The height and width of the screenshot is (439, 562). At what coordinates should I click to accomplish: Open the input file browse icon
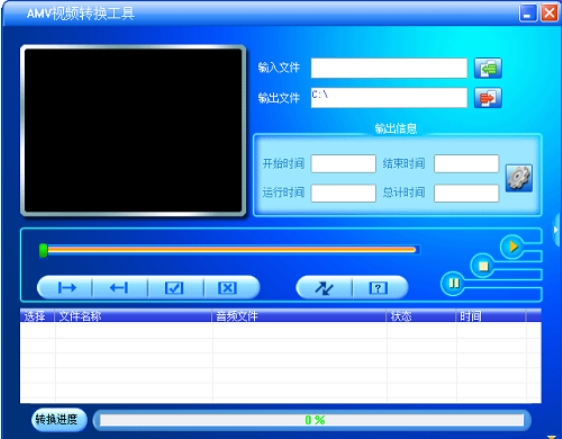point(488,68)
